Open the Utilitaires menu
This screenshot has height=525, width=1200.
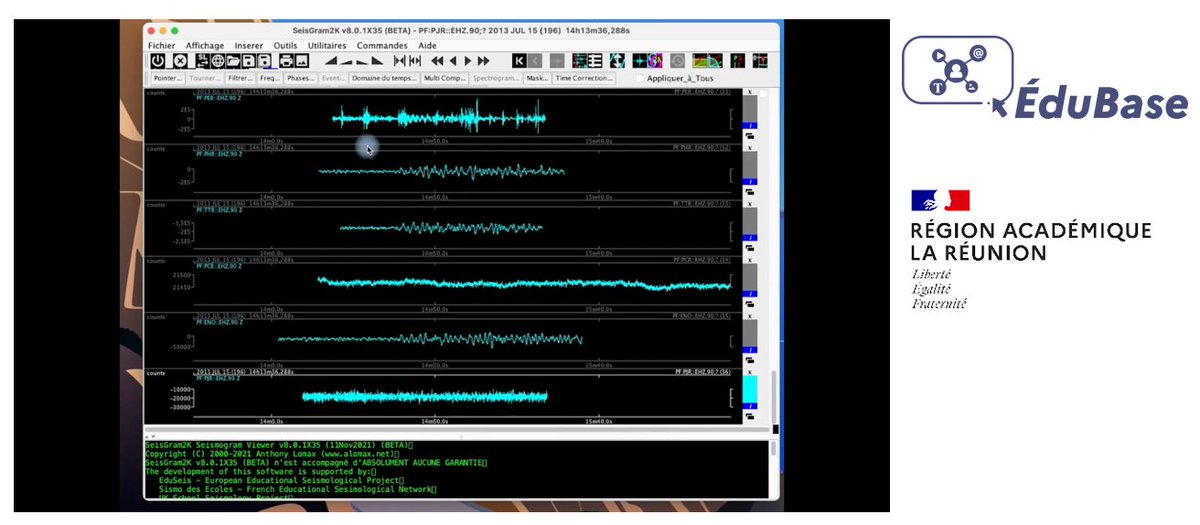coord(327,45)
